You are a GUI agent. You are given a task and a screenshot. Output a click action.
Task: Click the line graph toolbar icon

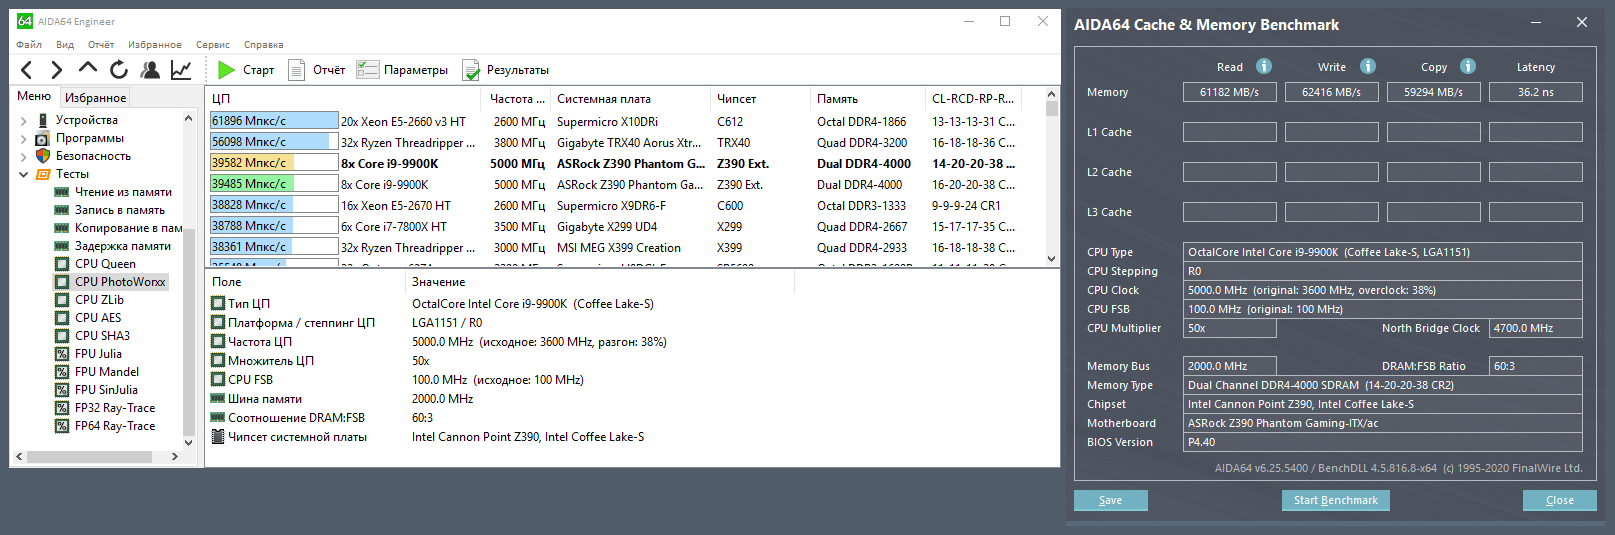(181, 70)
